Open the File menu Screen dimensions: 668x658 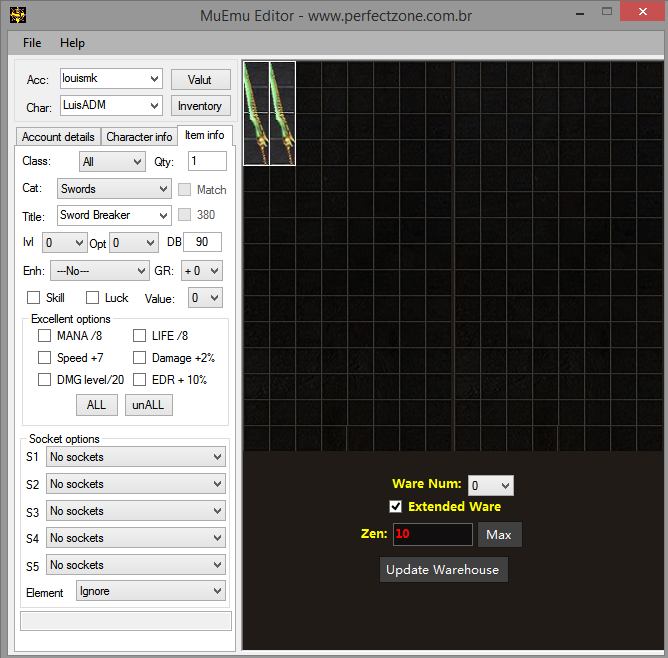(32, 43)
